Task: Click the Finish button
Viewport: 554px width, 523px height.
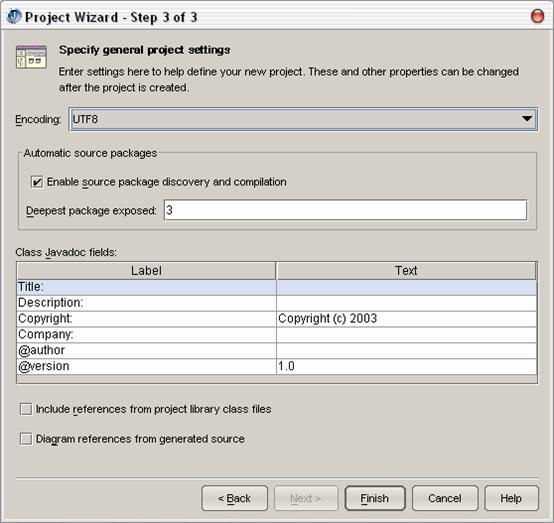Action: pyautogui.click(x=375, y=498)
